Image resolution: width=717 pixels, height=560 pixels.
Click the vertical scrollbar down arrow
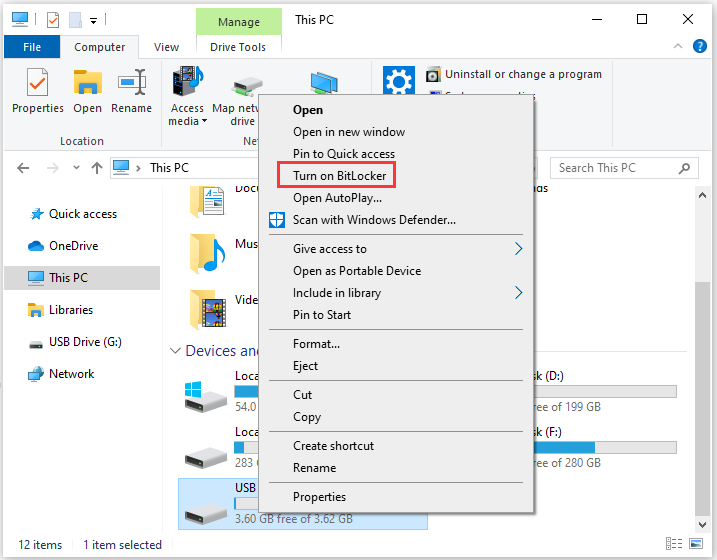(x=702, y=524)
